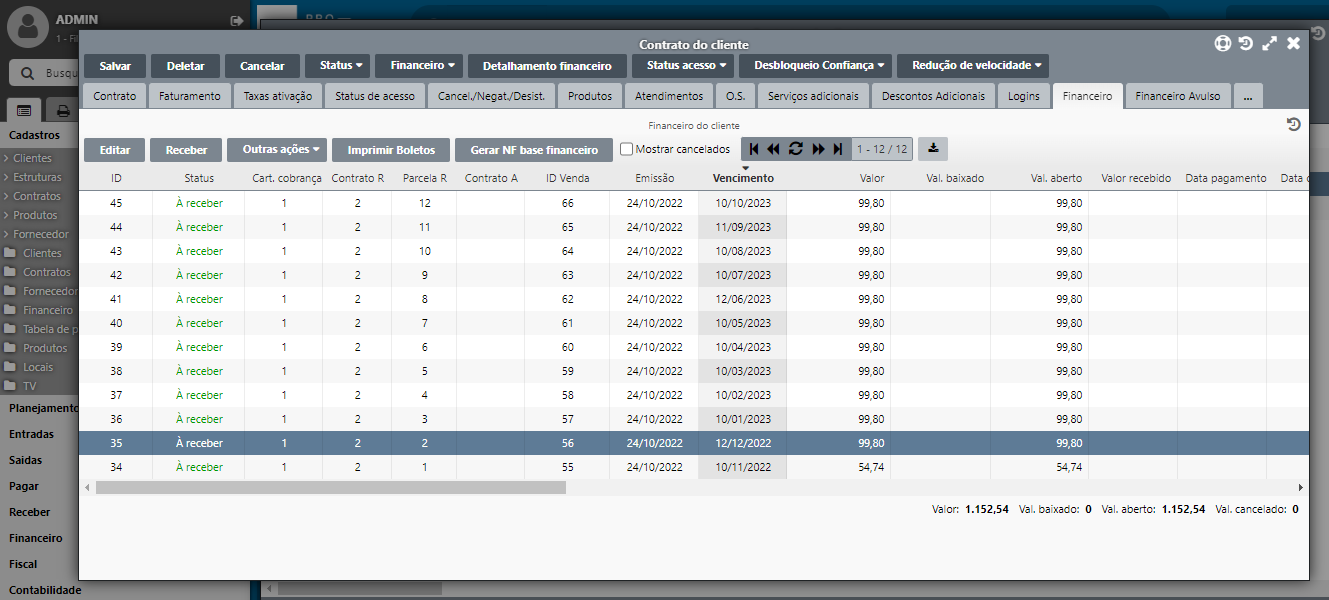Expand the Desbloqueio Confiança dropdown
1329x600 pixels.
coord(815,66)
